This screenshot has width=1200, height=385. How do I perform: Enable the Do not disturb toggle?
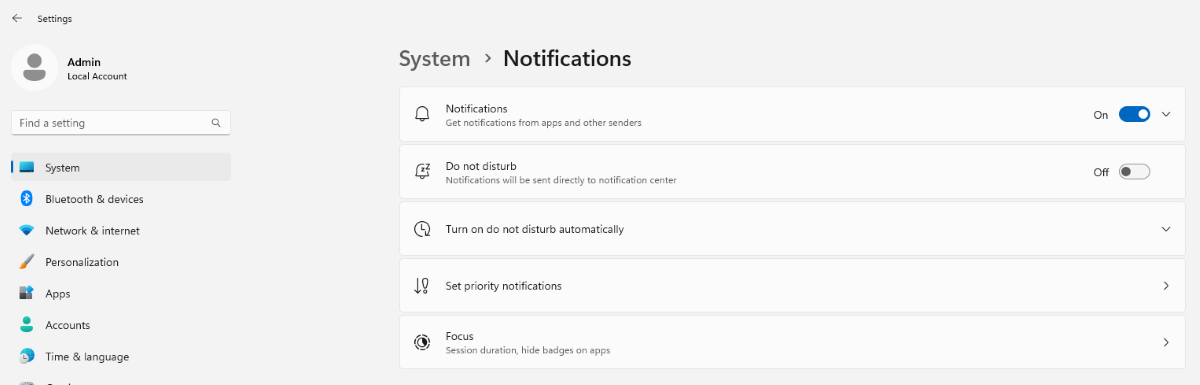[x=1134, y=172]
